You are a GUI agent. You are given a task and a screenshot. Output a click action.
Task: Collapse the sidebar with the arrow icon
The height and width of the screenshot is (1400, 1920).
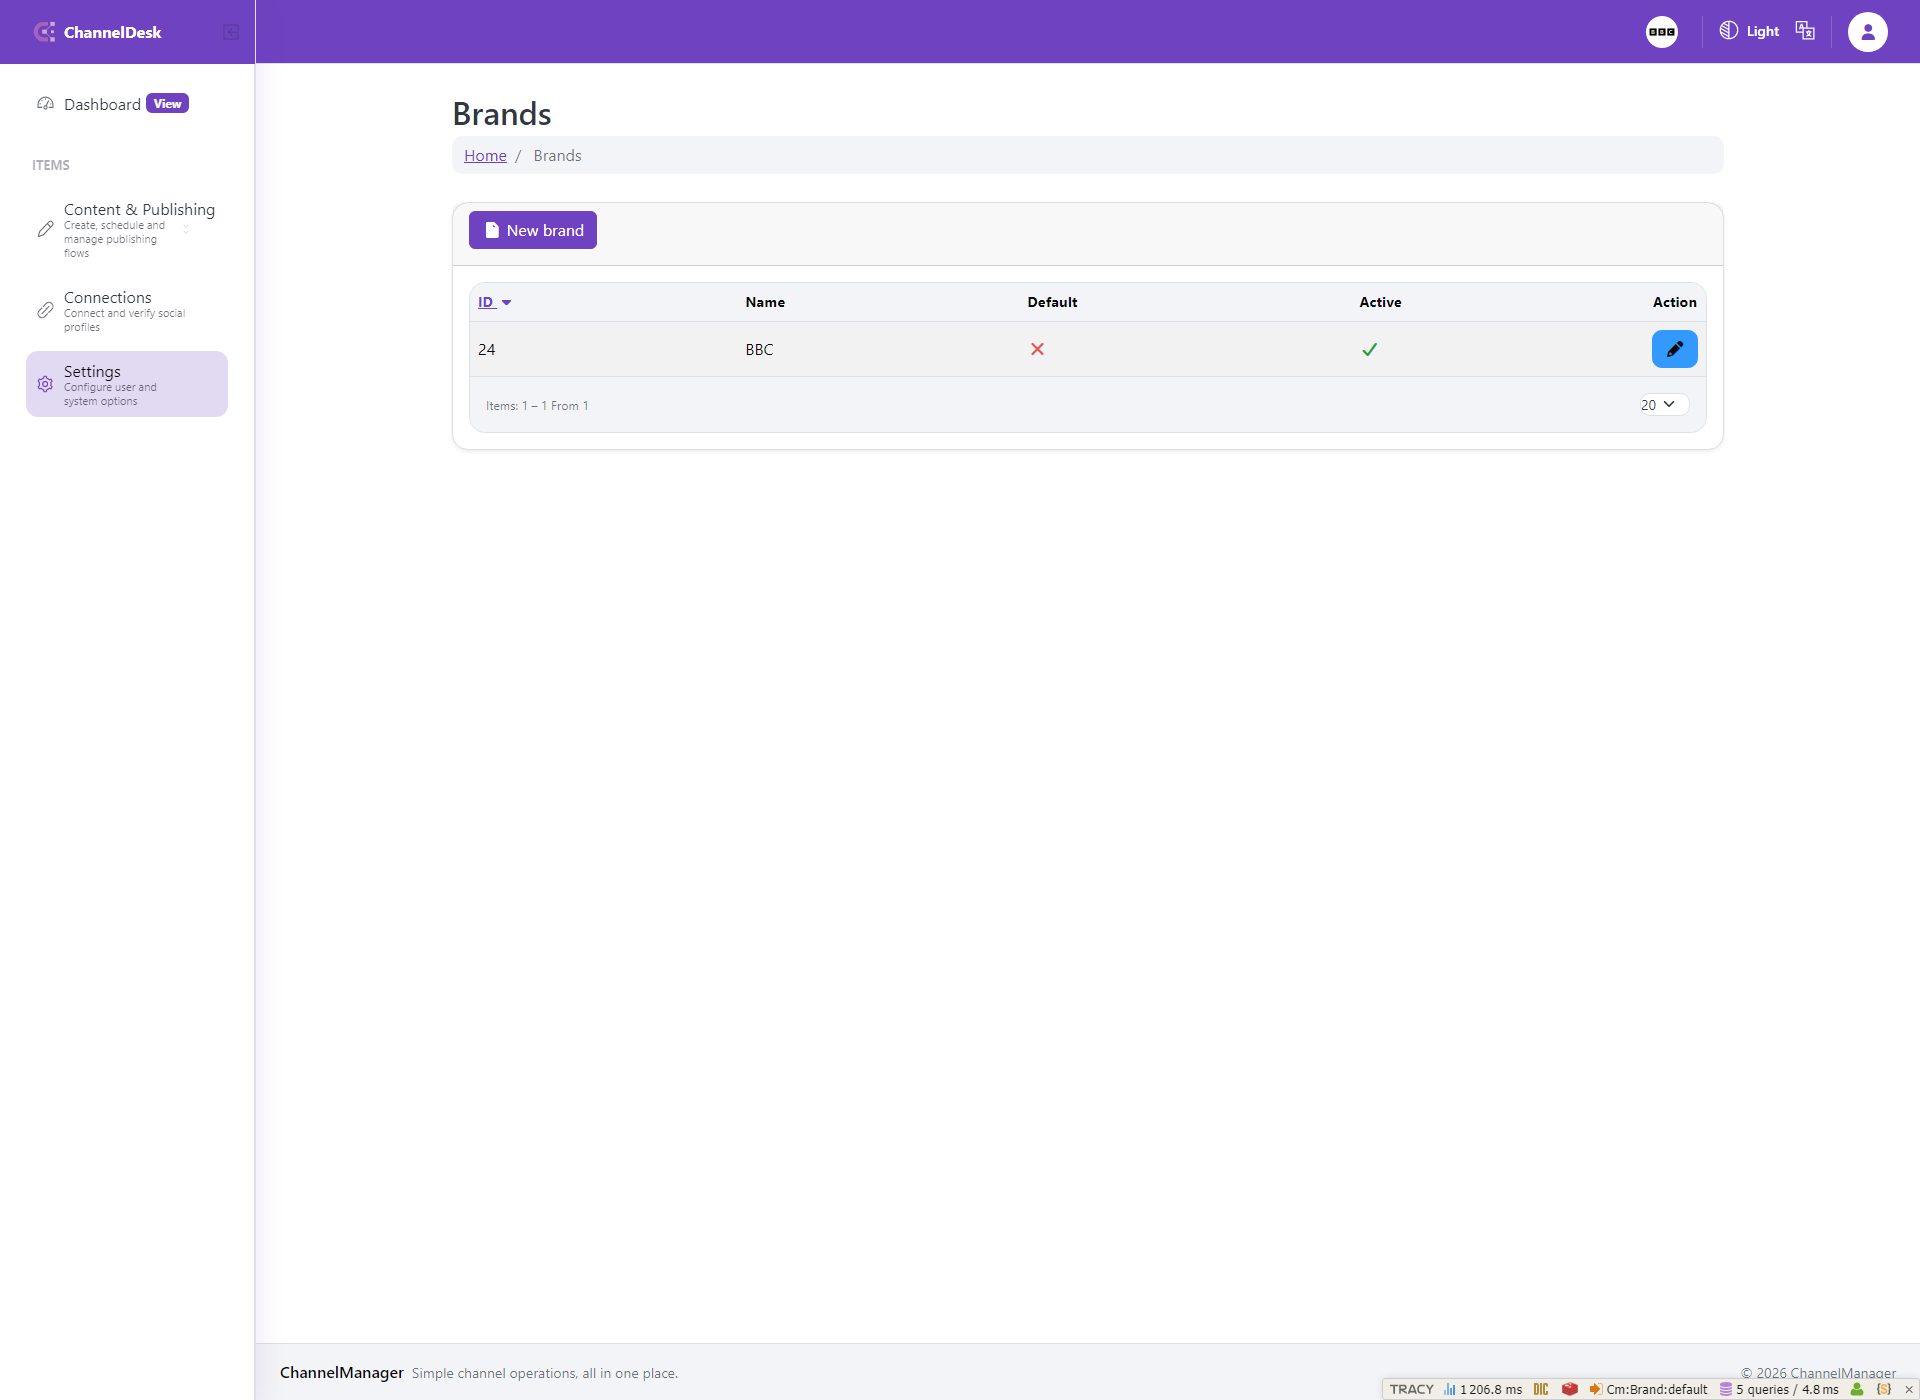pyautogui.click(x=231, y=32)
